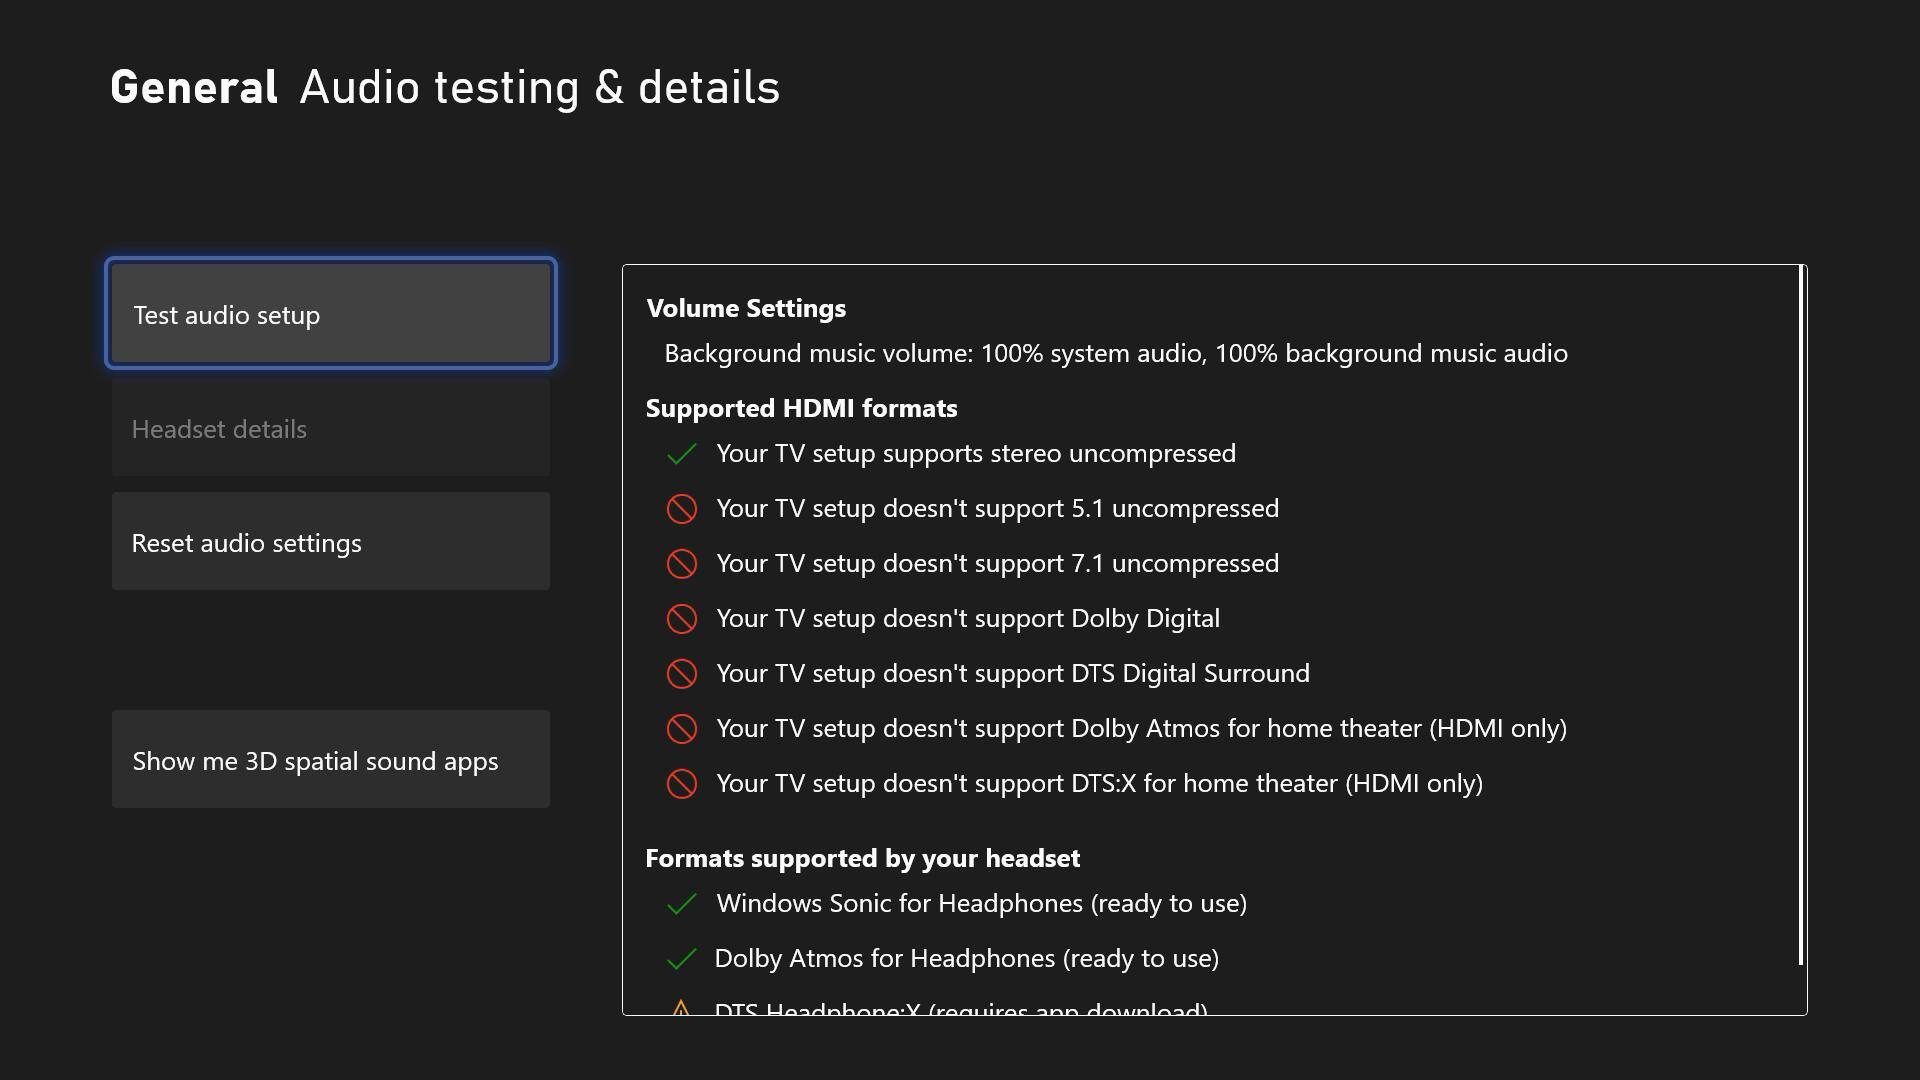Image resolution: width=1920 pixels, height=1080 pixels.
Task: Open Headset details option
Action: tap(330, 429)
